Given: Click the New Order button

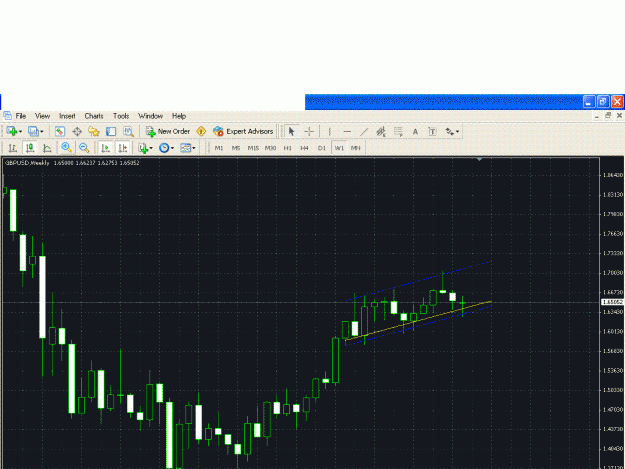Looking at the screenshot, I should 167,131.
